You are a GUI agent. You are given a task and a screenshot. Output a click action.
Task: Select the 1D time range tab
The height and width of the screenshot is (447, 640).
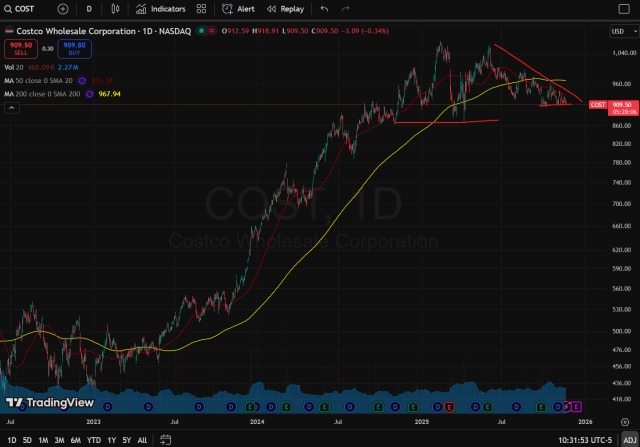point(11,439)
